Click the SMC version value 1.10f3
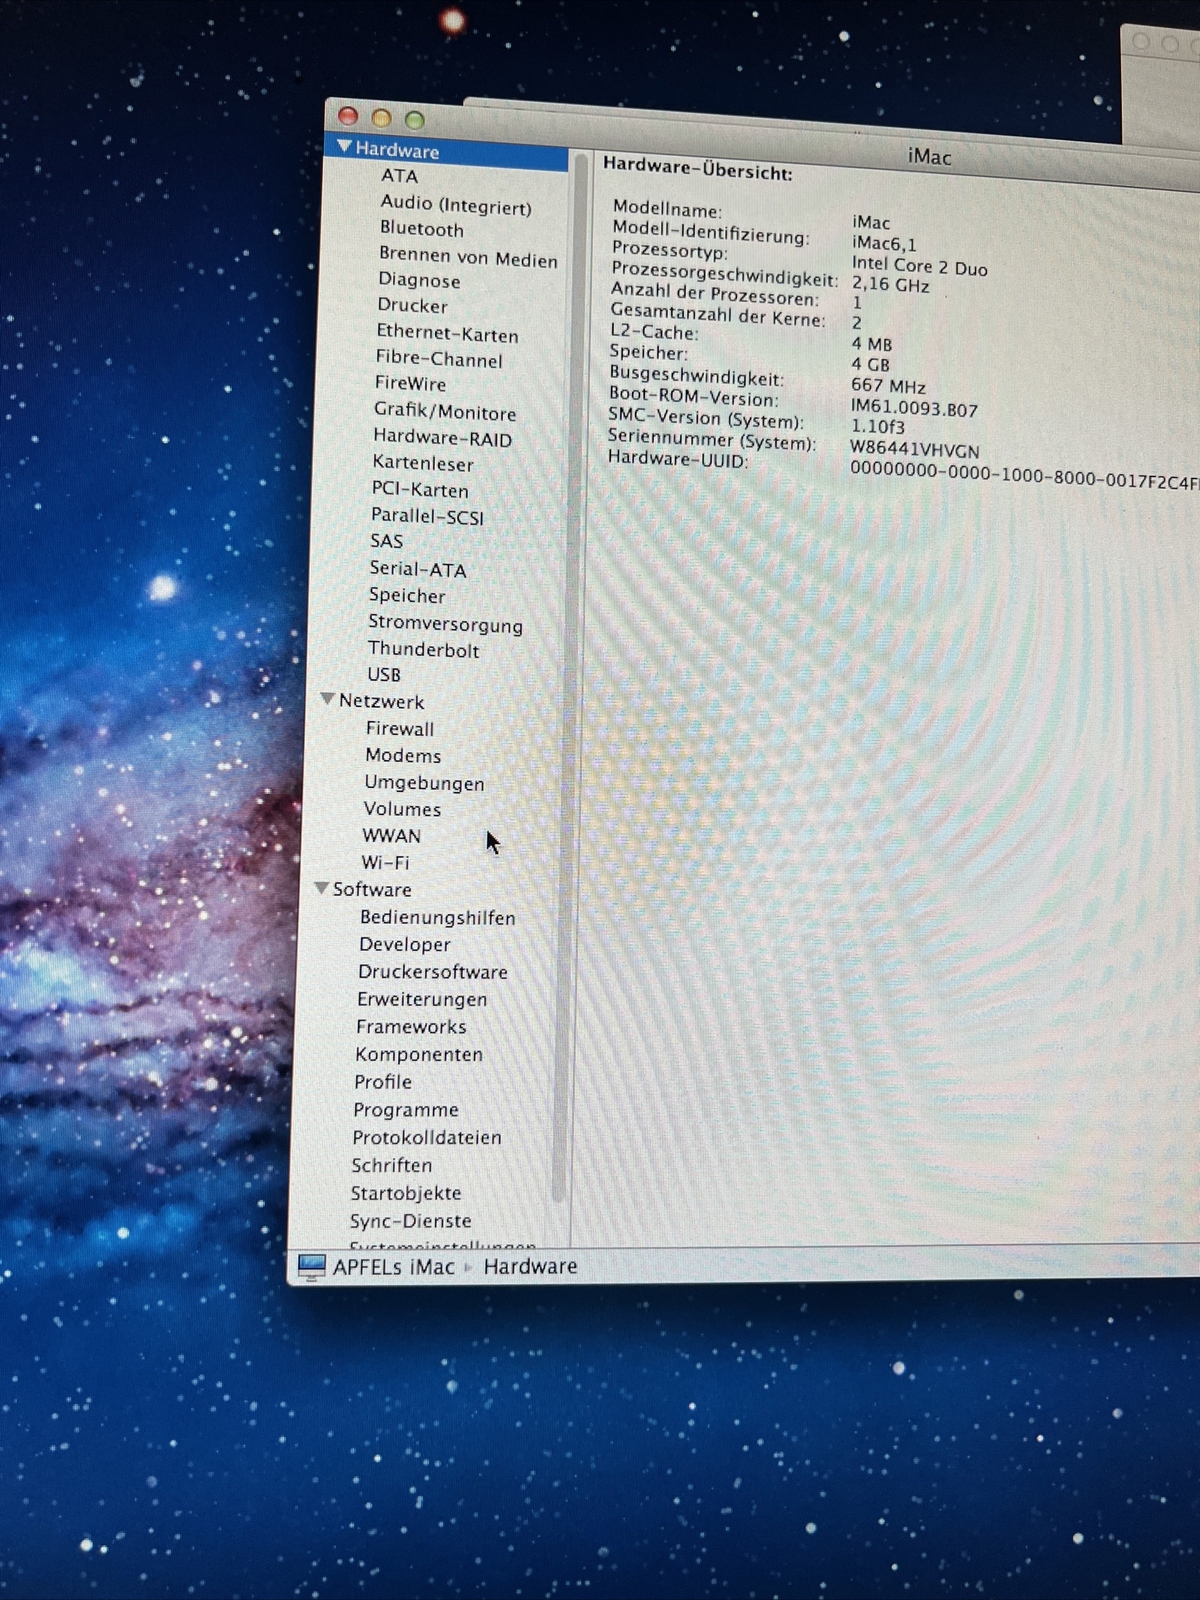 877,427
